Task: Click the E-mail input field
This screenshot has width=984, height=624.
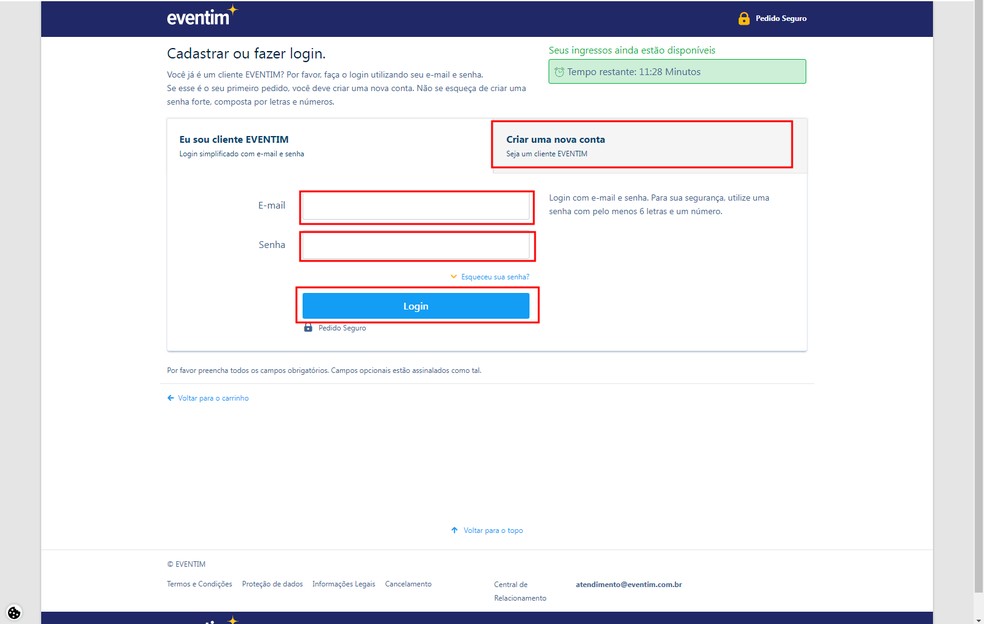Action: tap(415, 206)
